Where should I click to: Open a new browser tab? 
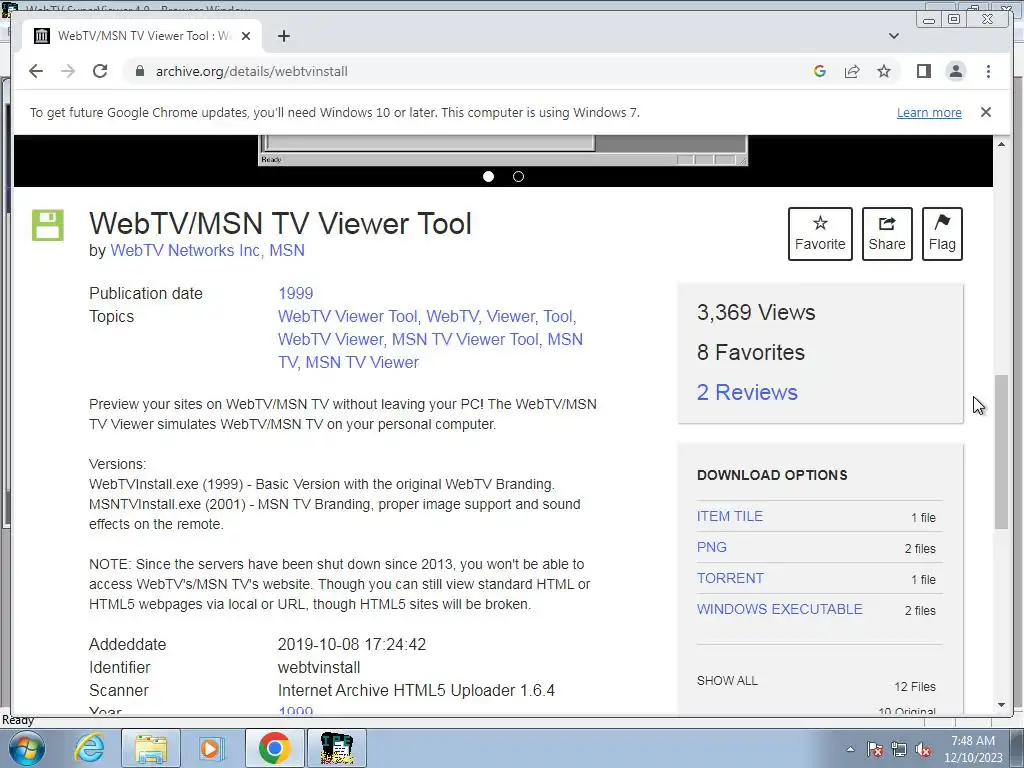[x=283, y=36]
